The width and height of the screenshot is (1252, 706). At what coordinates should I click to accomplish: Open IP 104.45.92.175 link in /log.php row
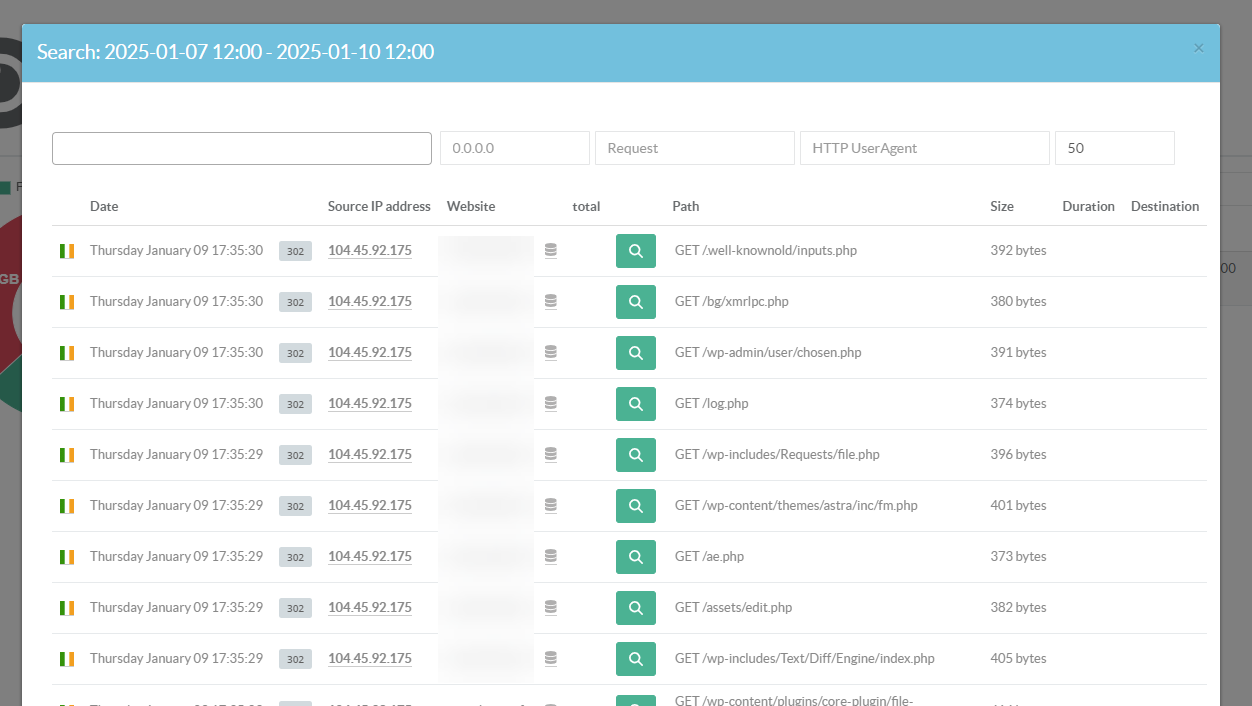[370, 404]
